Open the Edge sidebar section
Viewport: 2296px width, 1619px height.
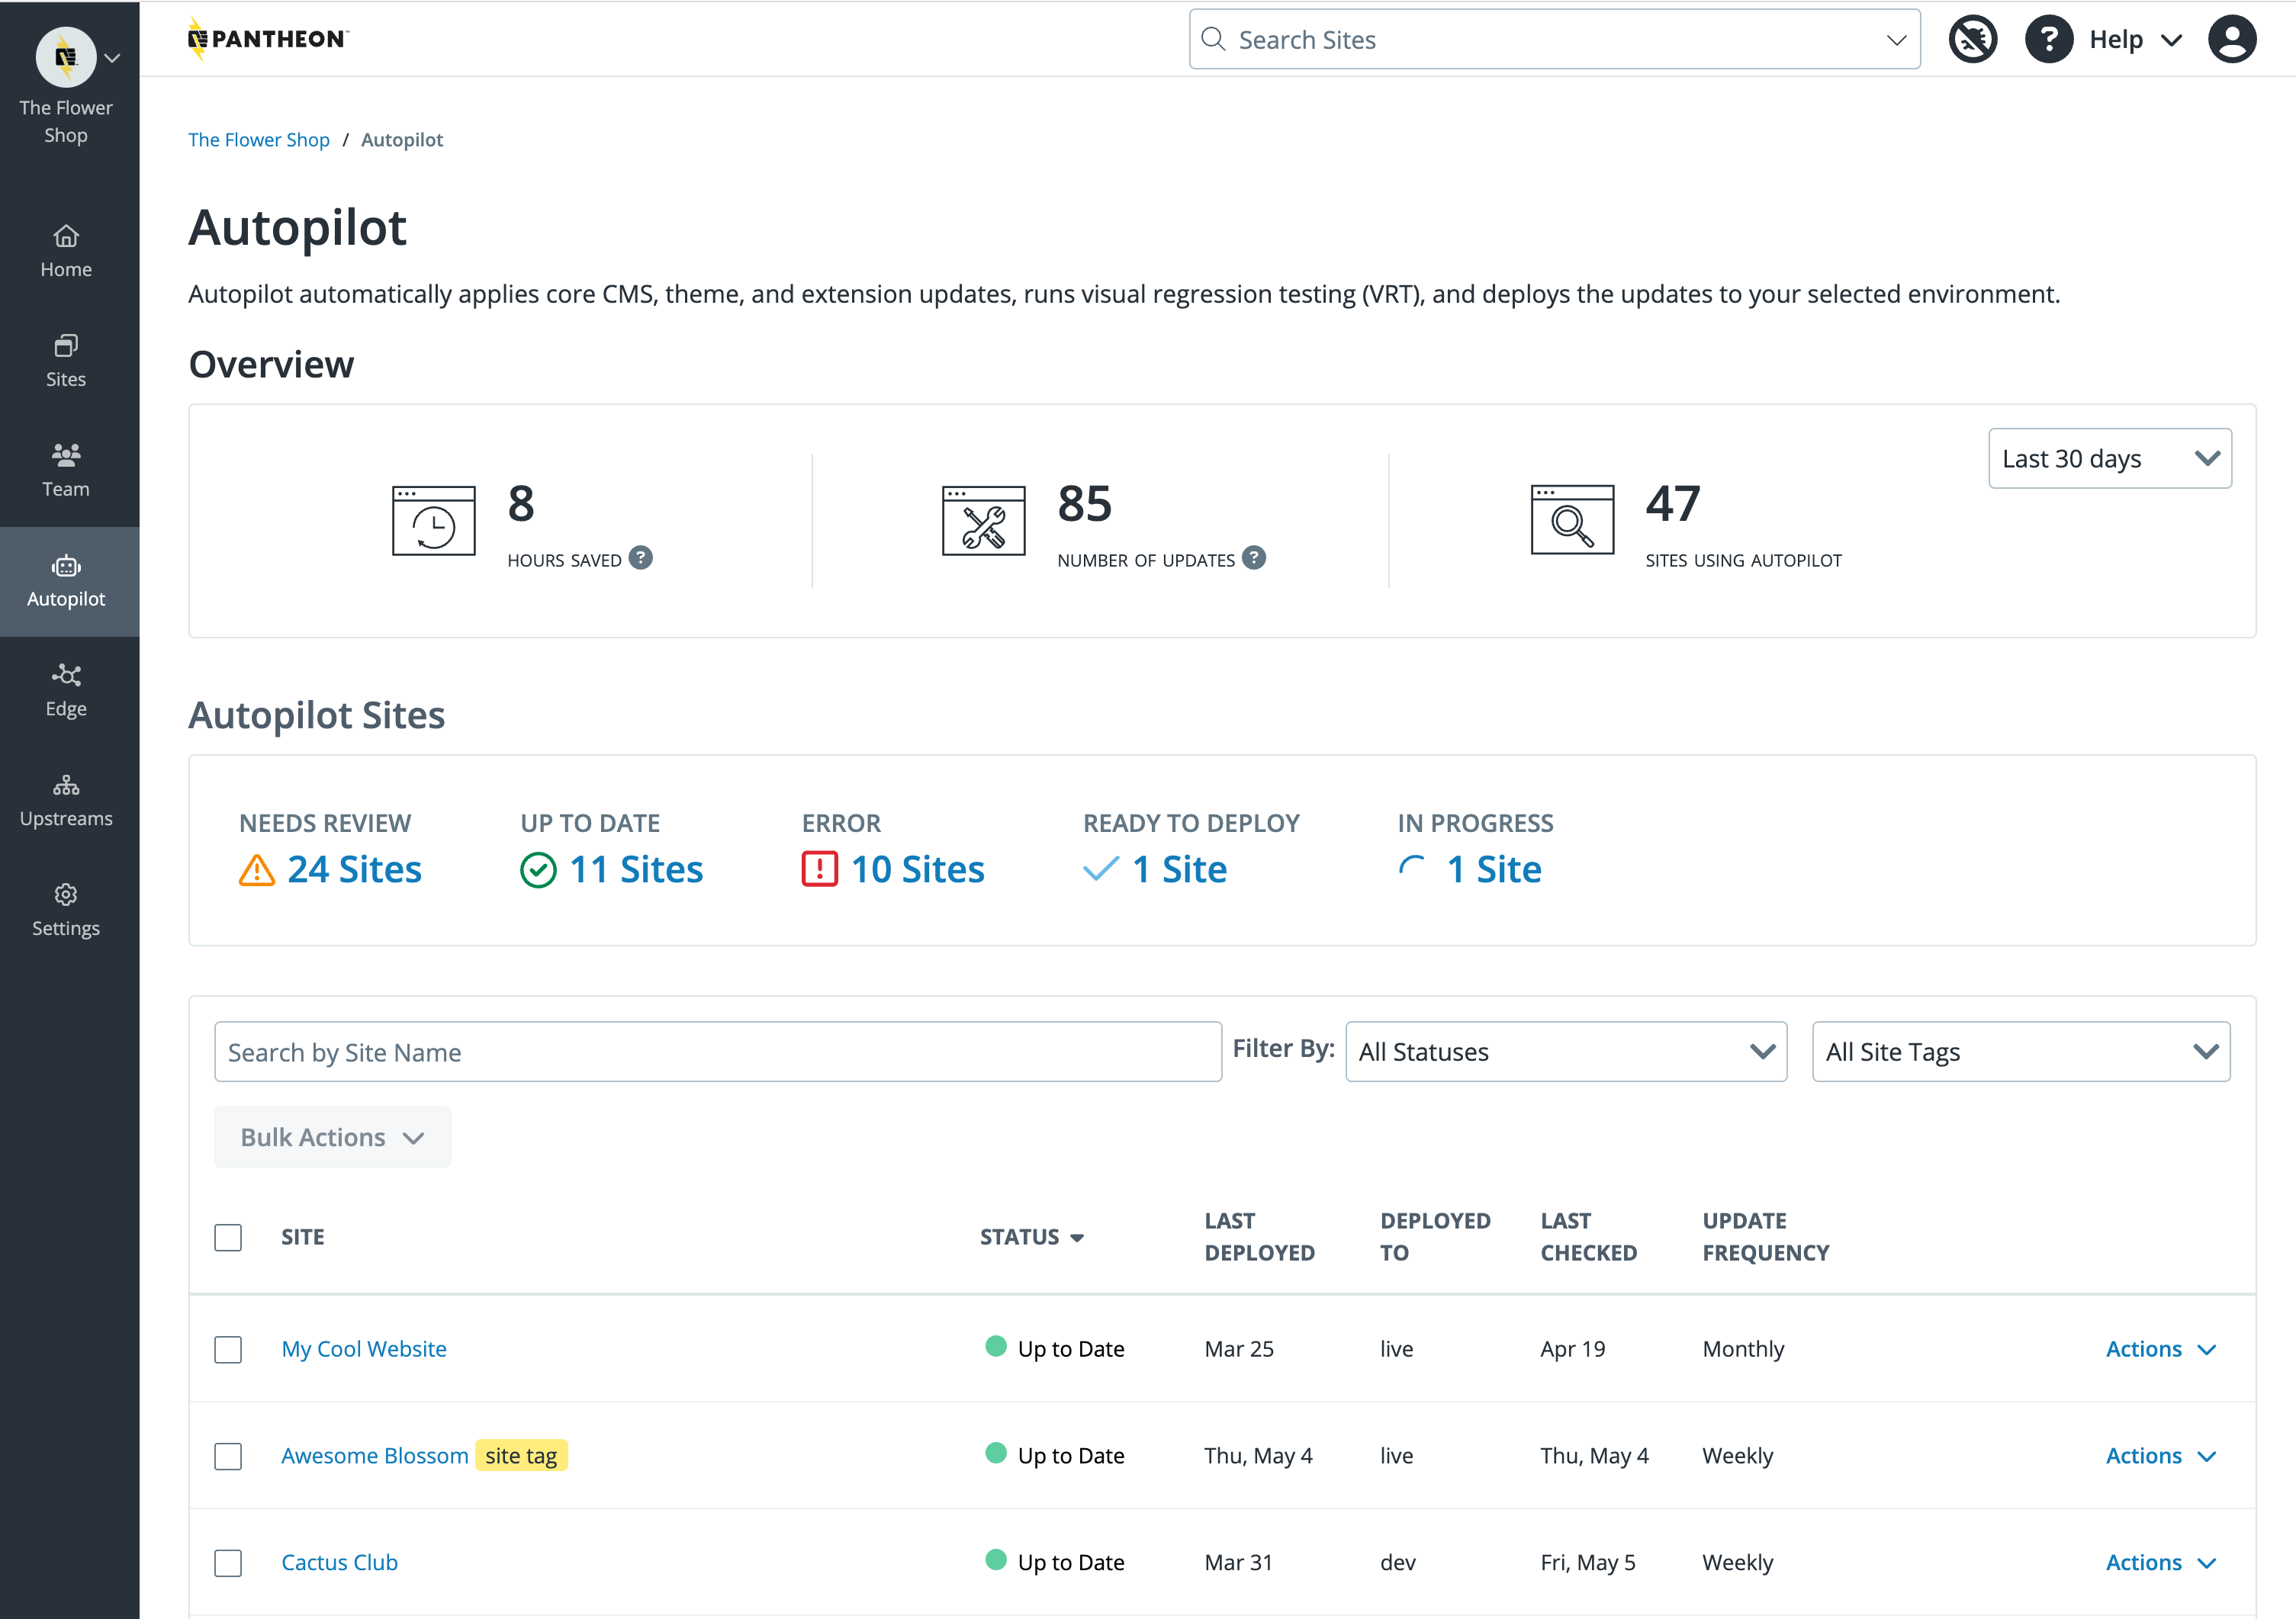click(x=66, y=690)
